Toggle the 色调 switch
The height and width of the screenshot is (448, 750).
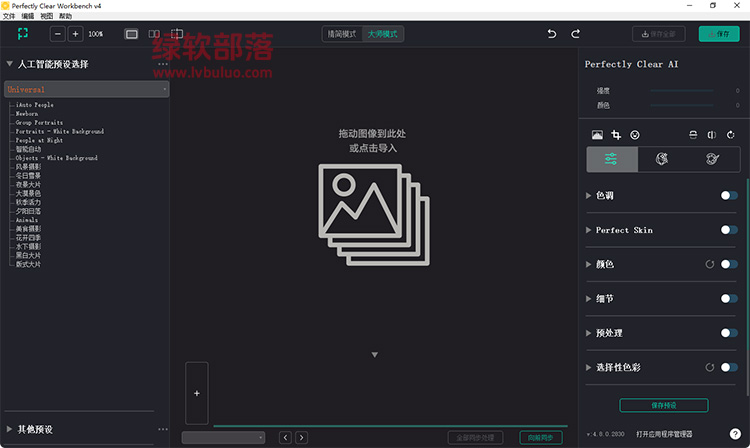pyautogui.click(x=729, y=196)
